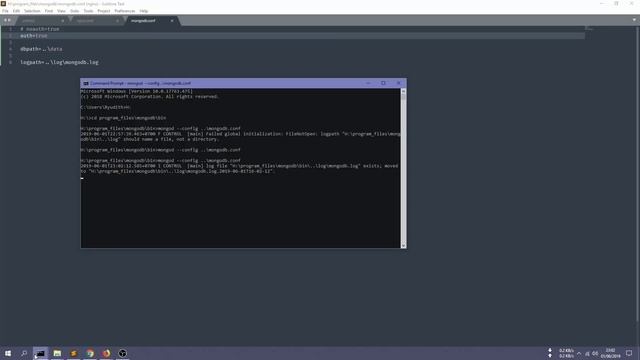Open the taskbar clock and date
640x360 pixels.
point(610,353)
